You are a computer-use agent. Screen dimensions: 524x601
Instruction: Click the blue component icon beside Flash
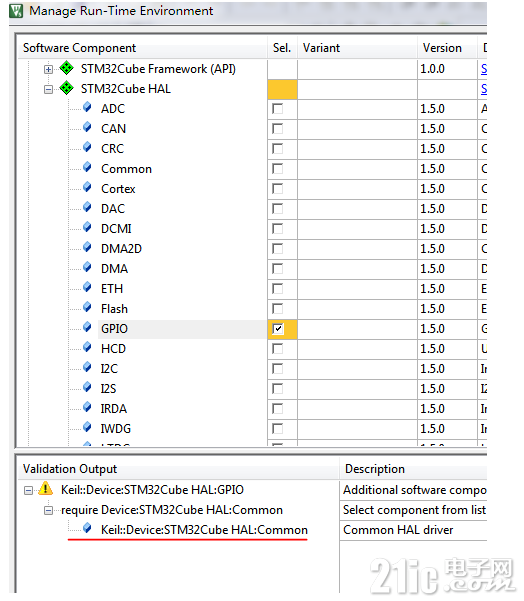pos(87,307)
